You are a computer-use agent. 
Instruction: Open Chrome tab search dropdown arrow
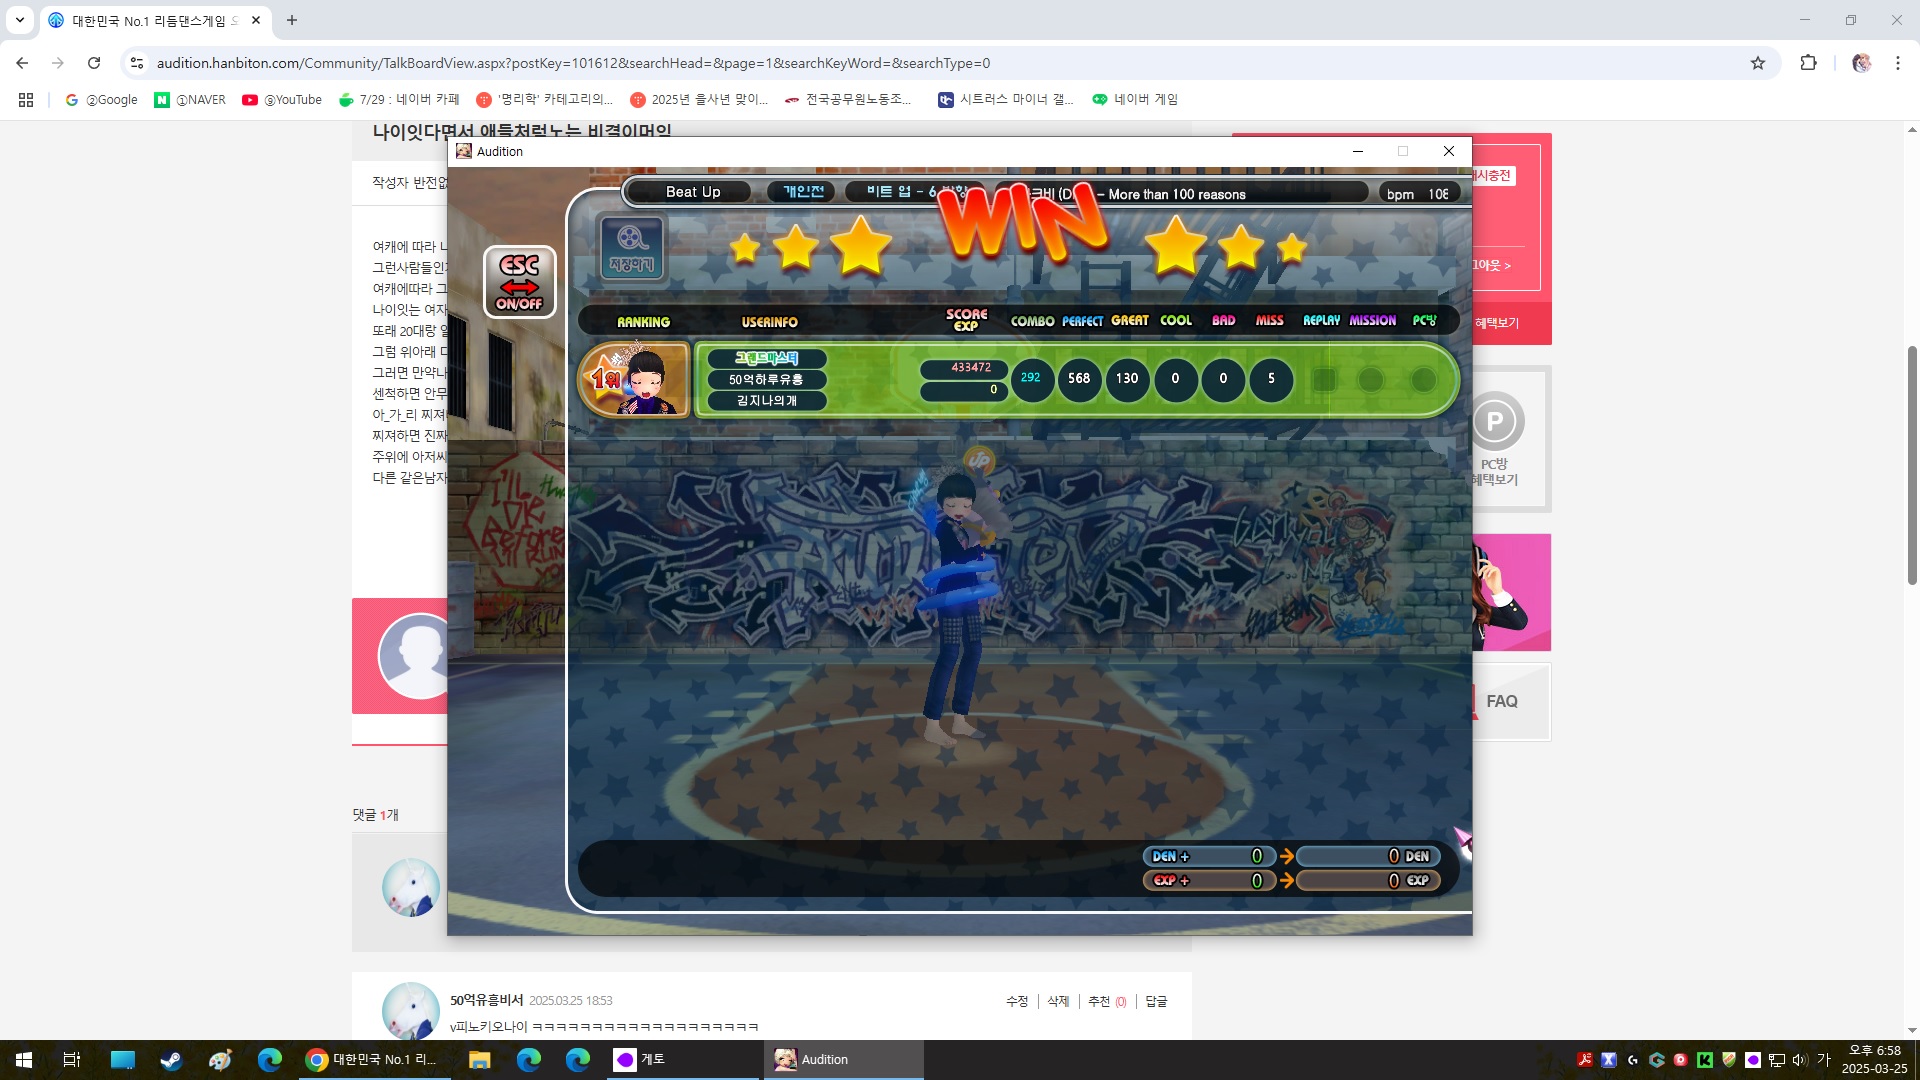[19, 20]
